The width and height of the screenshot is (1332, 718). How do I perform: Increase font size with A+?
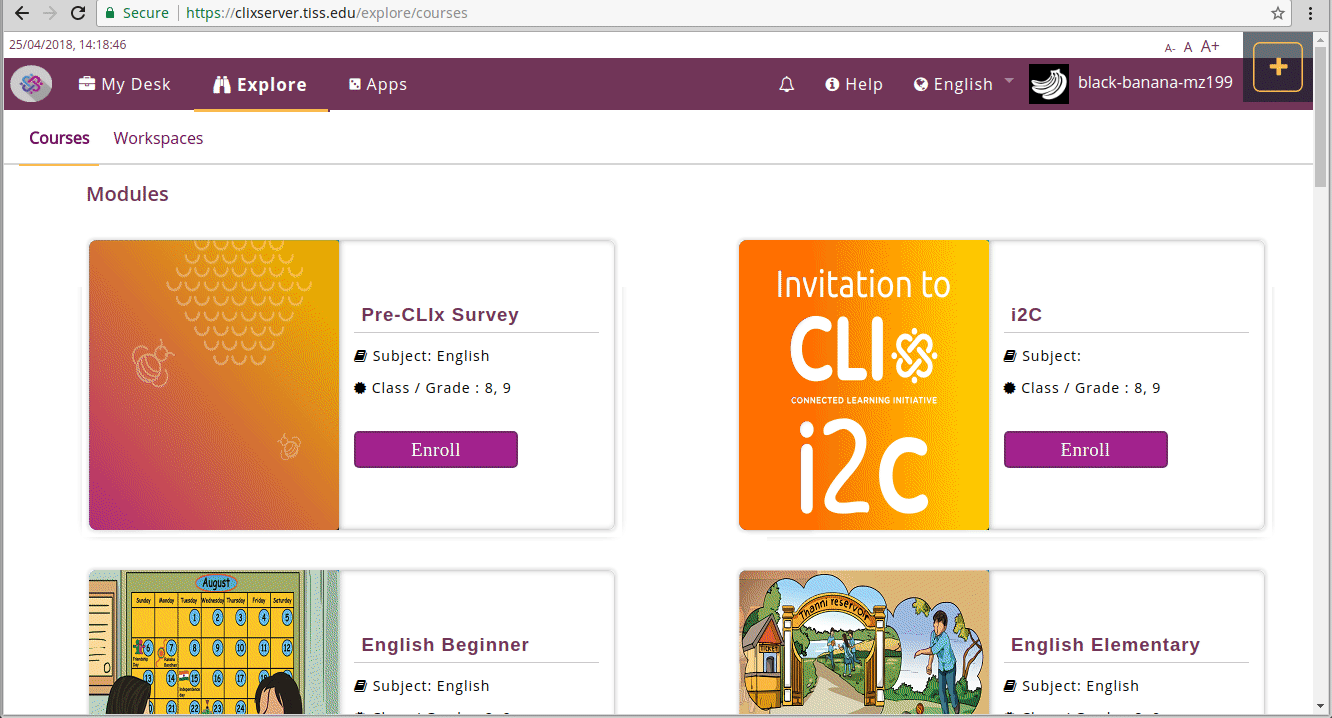pyautogui.click(x=1210, y=46)
